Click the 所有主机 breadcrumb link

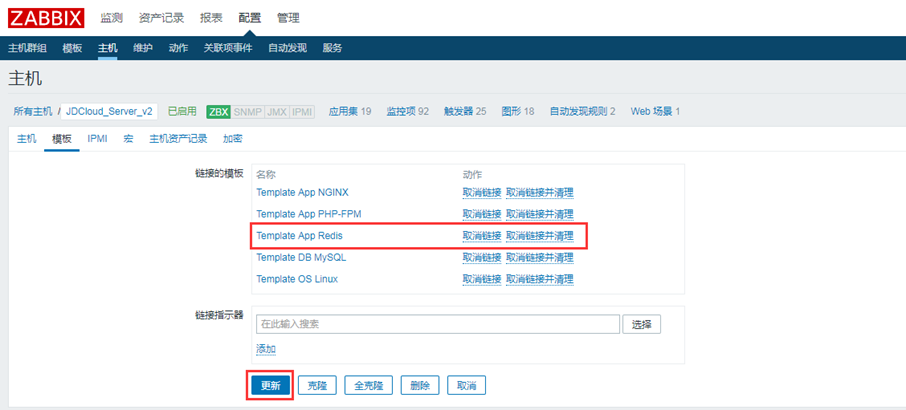33,111
